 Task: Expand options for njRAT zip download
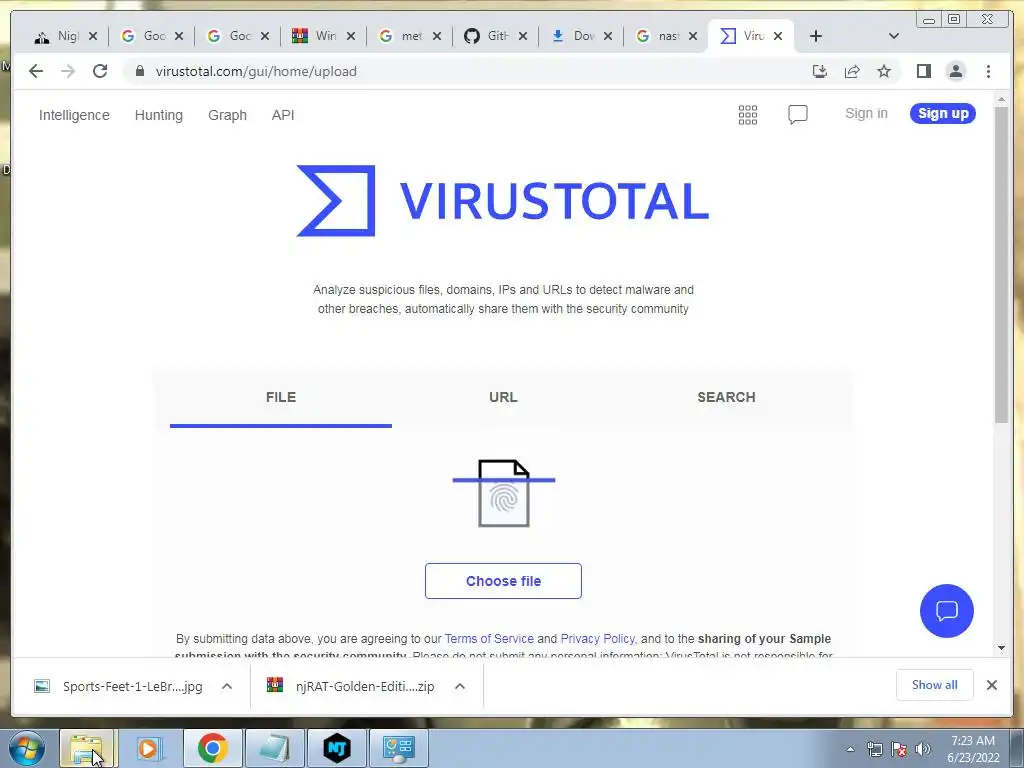[x=460, y=686]
